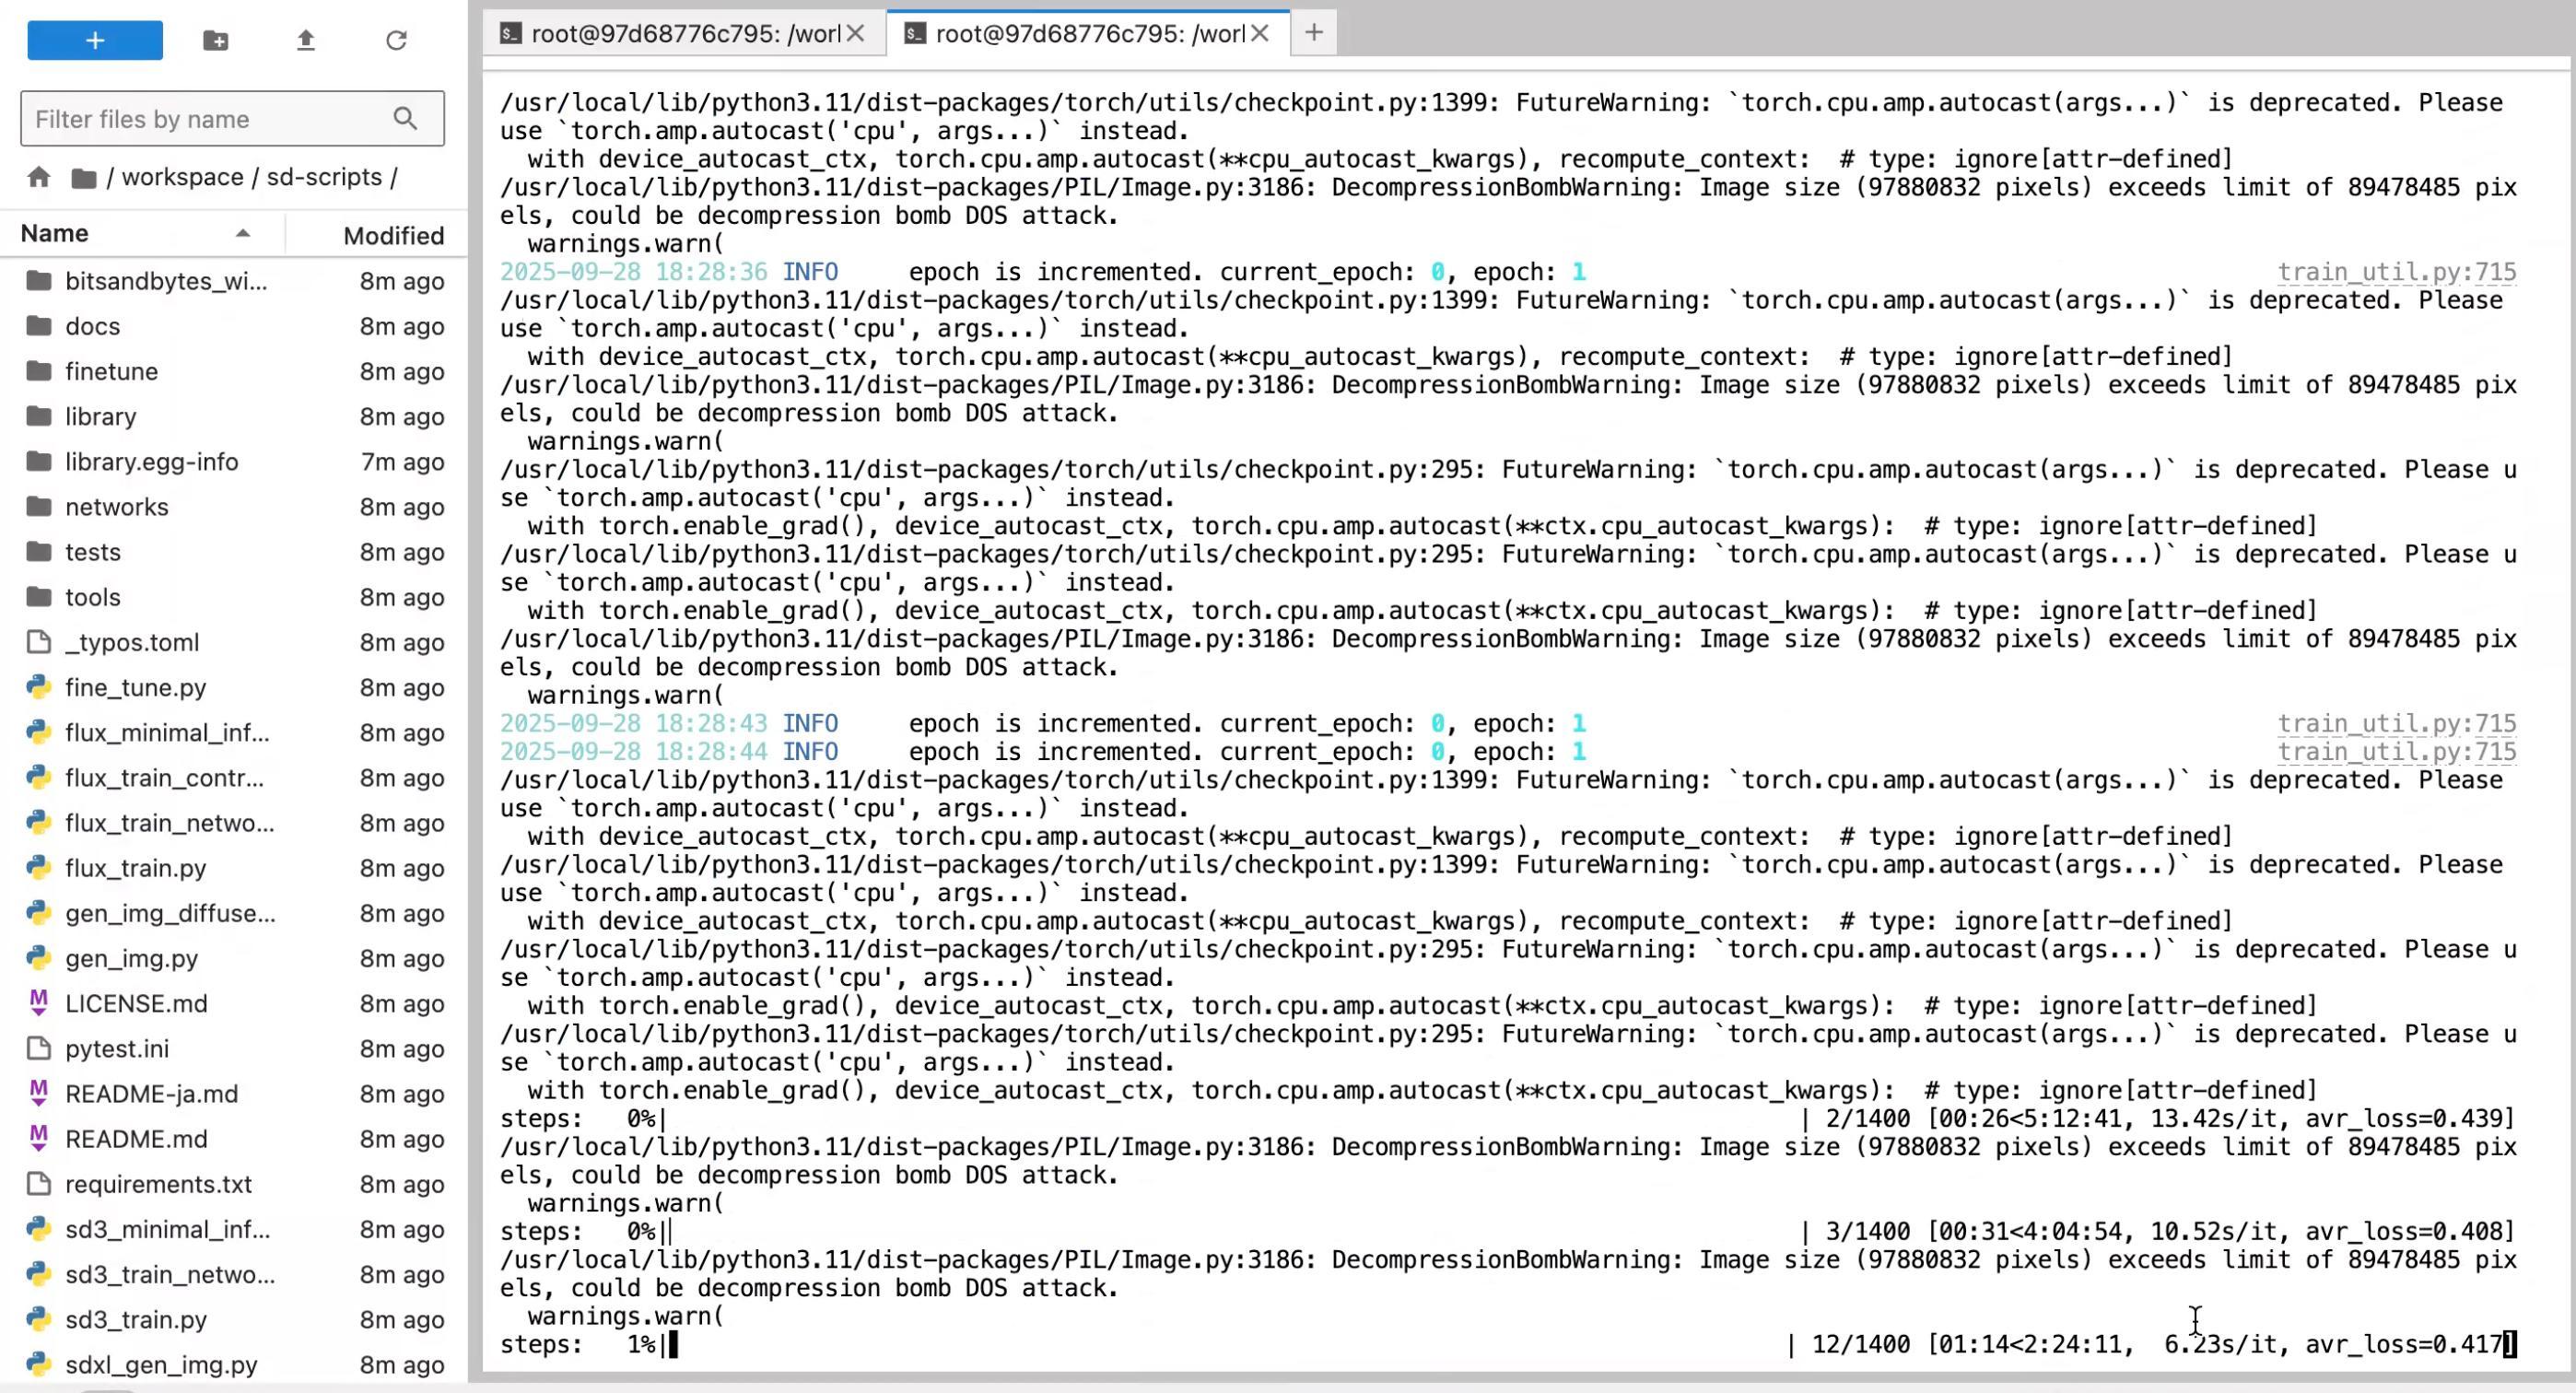Image resolution: width=2576 pixels, height=1393 pixels.
Task: Select the README.md markdown file
Action: click(x=136, y=1139)
